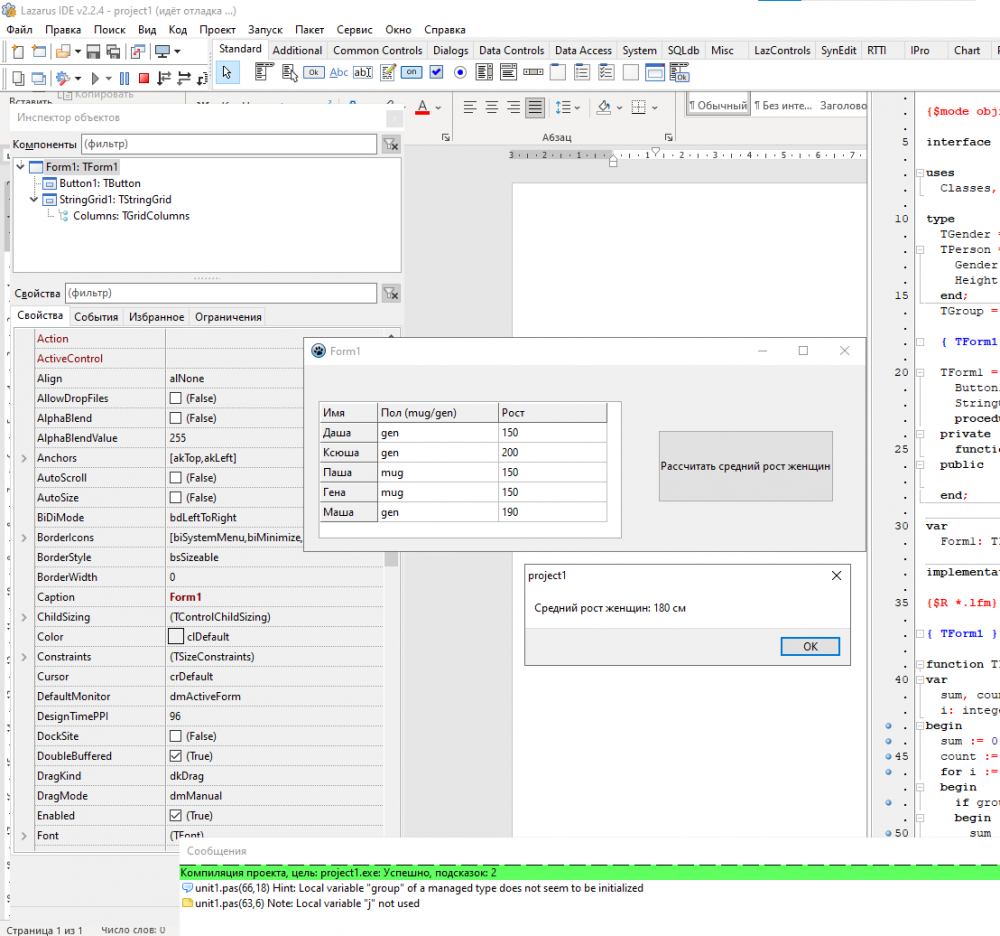Select the TButton component in palette

314,72
